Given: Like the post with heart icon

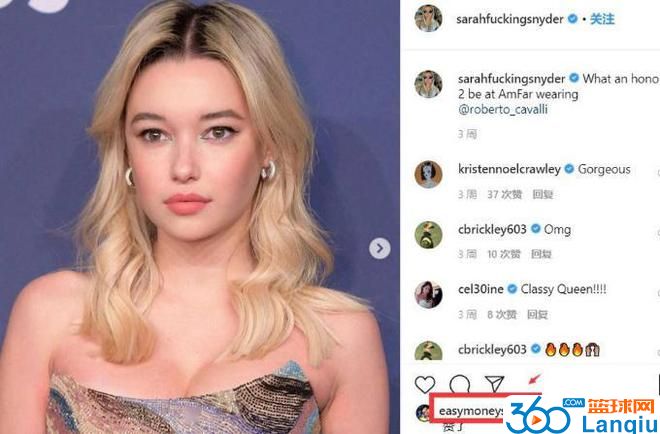Looking at the screenshot, I should (425, 385).
